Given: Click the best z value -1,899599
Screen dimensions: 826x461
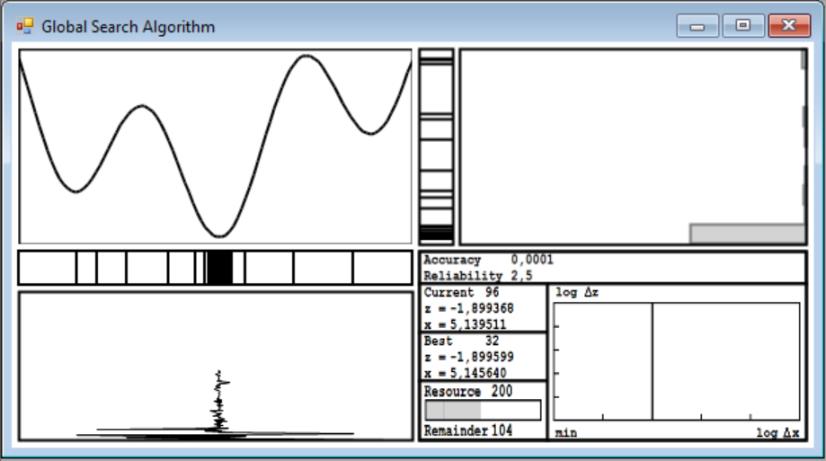Looking at the screenshot, I should pos(481,357).
